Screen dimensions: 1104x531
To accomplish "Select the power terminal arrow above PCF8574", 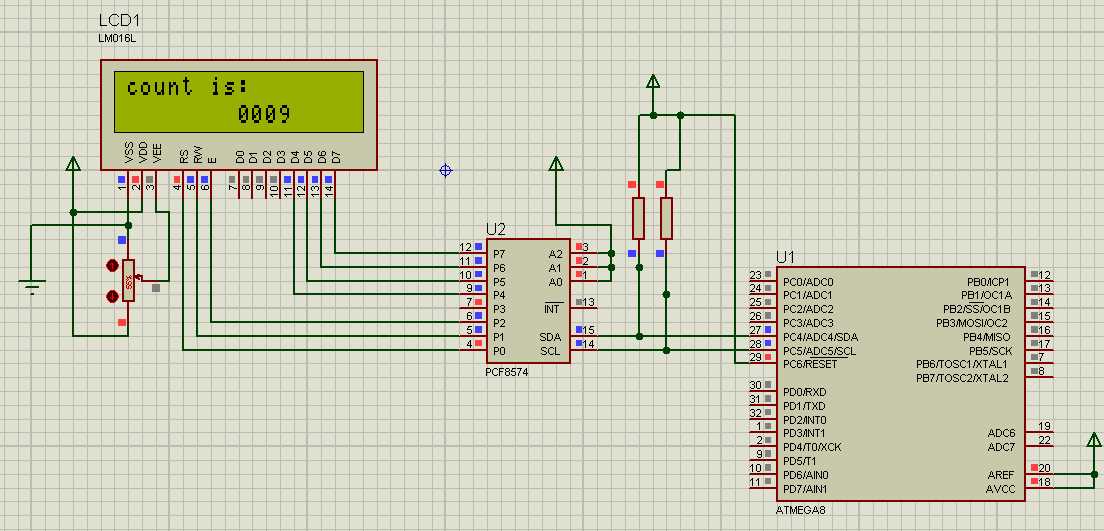I will [x=556, y=163].
